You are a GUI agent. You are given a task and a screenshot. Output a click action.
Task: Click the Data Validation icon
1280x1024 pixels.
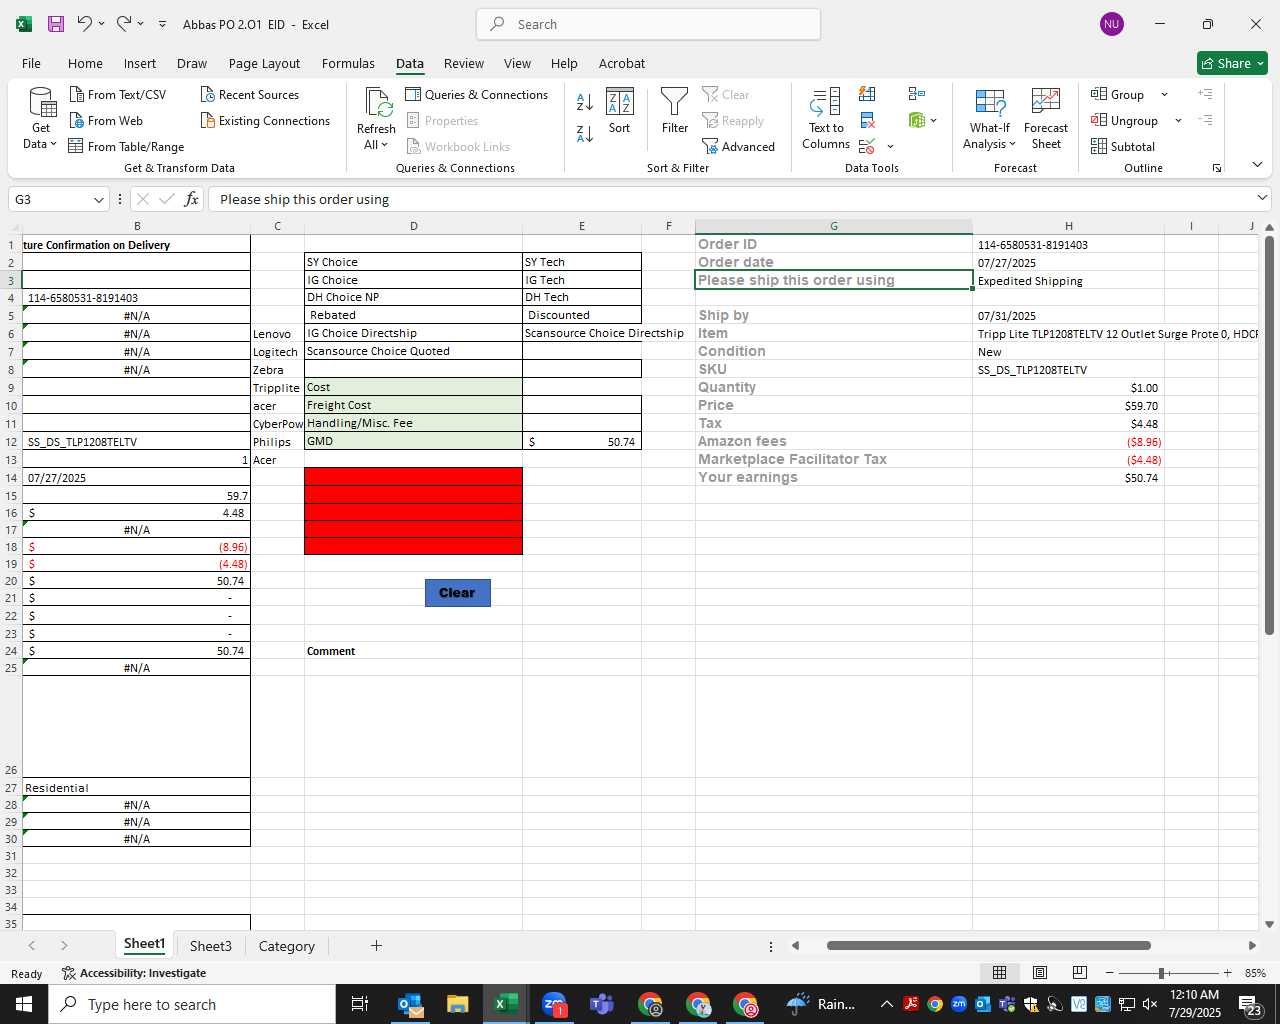[x=867, y=146]
